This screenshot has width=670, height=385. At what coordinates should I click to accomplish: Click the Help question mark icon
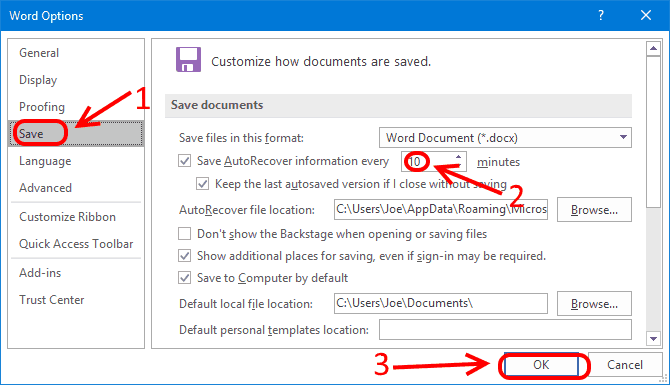tap(601, 15)
